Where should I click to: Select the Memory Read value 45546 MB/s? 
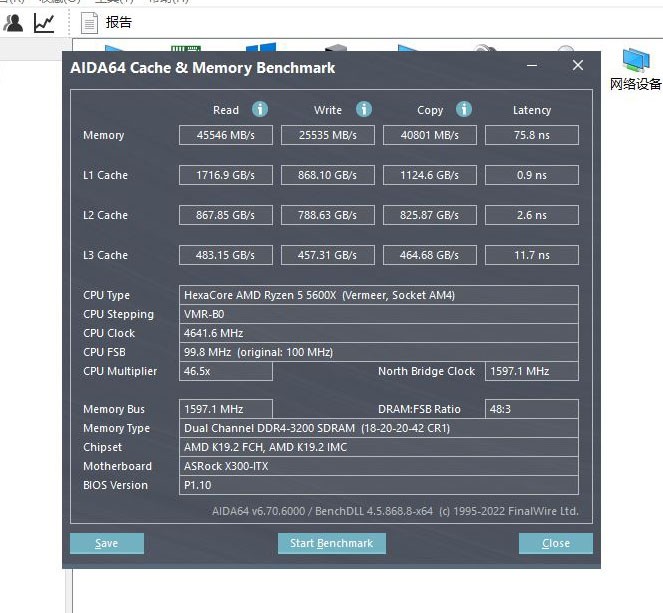[x=226, y=135]
